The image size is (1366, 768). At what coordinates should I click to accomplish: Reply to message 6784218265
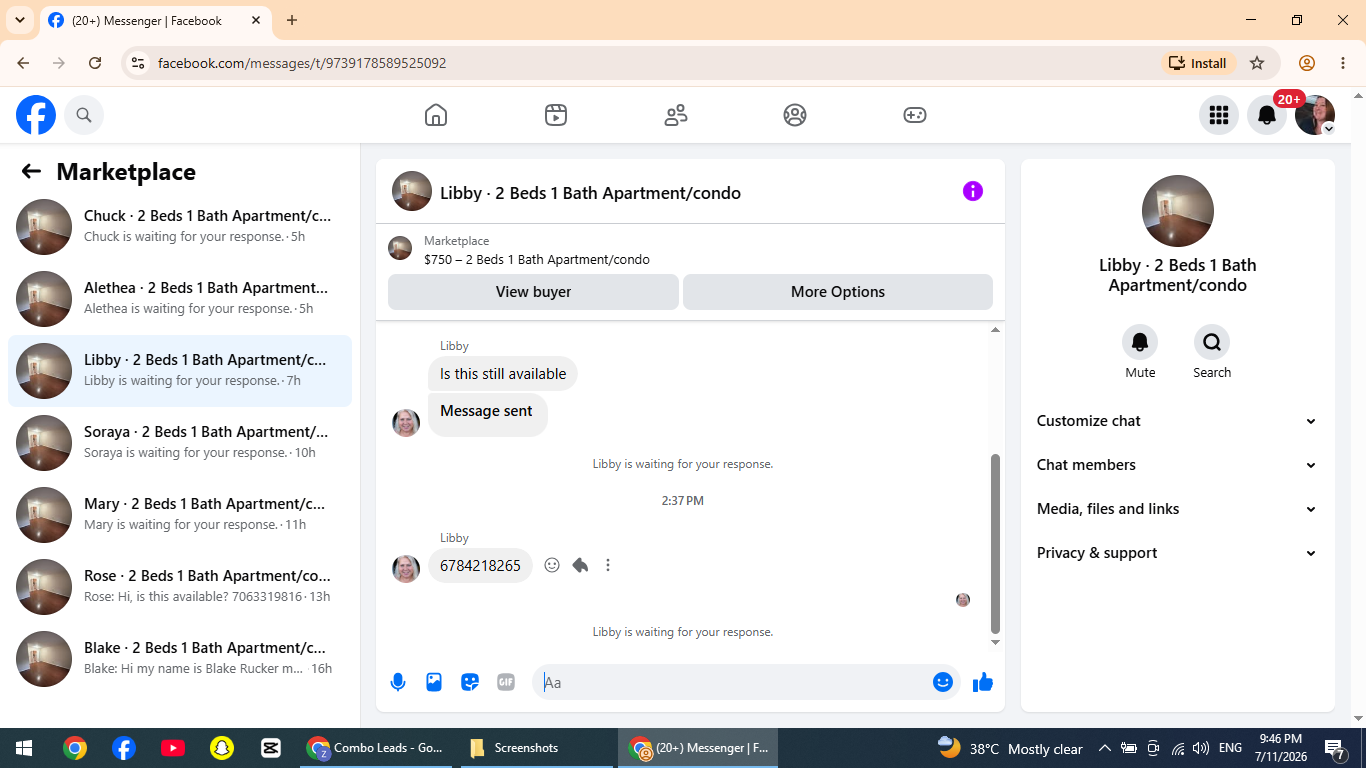tap(580, 565)
